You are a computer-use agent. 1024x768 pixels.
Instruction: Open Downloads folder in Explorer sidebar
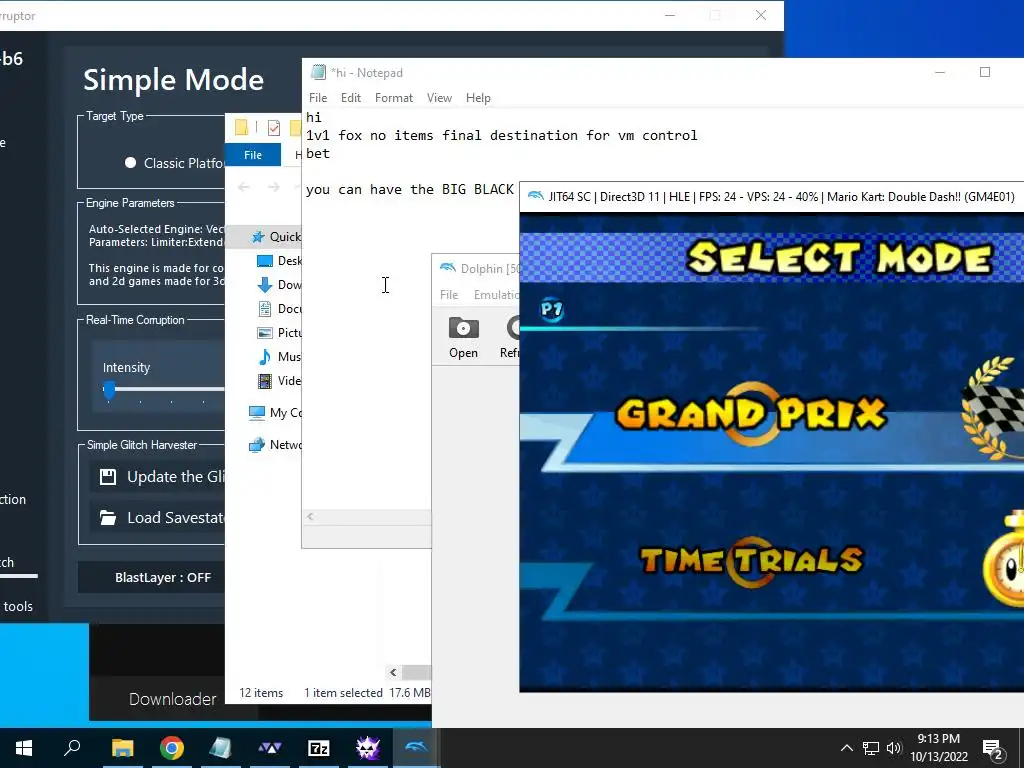[x=279, y=285]
